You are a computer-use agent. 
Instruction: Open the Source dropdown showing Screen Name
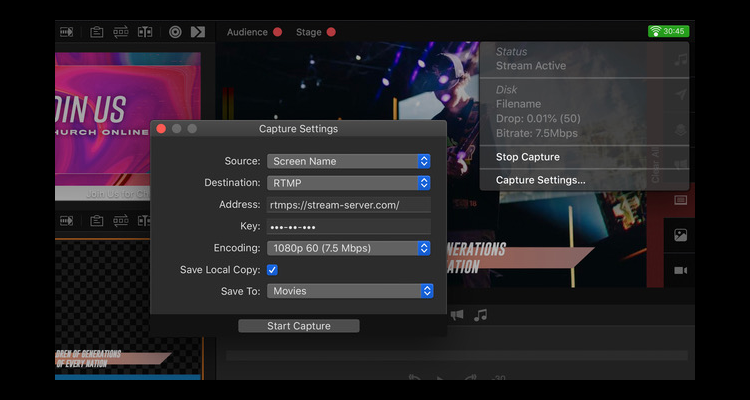349,161
